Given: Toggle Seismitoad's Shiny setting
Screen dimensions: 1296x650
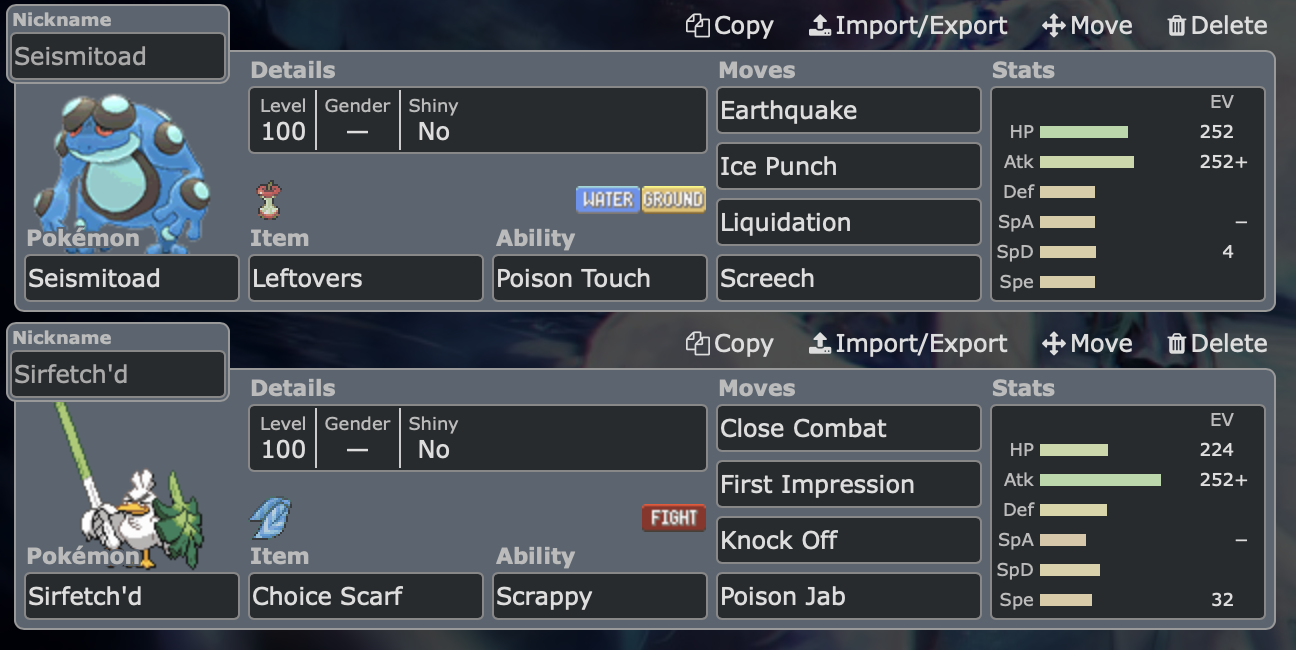Looking at the screenshot, I should [x=433, y=120].
